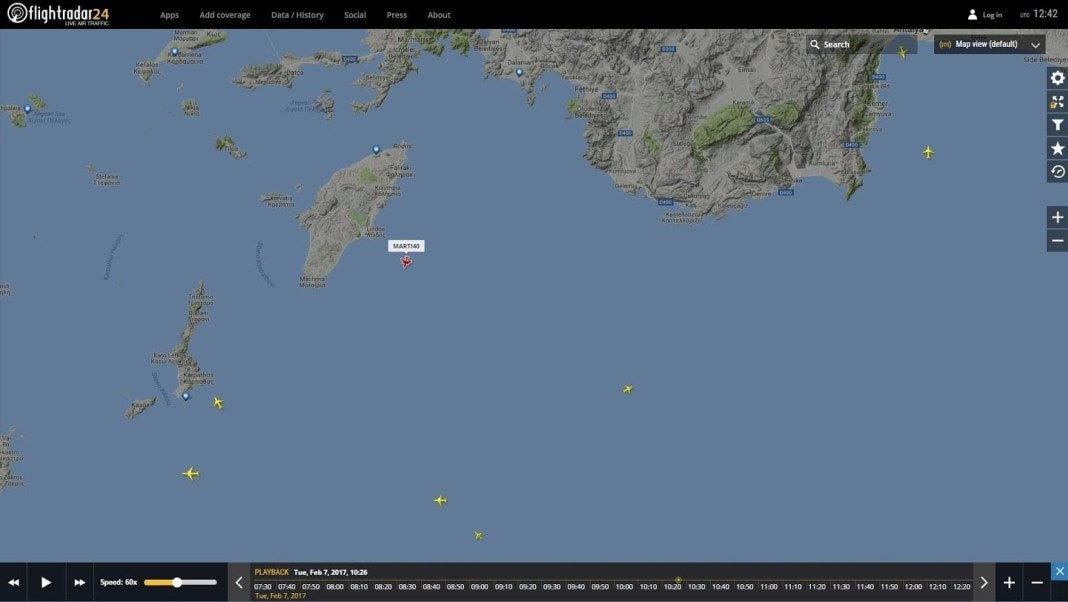Open the Data / History menu
The image size is (1068, 602).
[297, 15]
